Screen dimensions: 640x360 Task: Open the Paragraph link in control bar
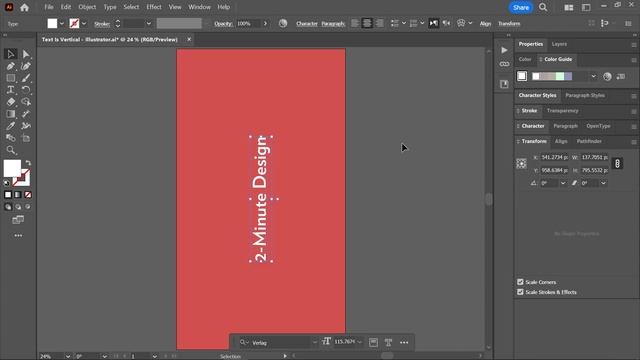click(x=333, y=24)
